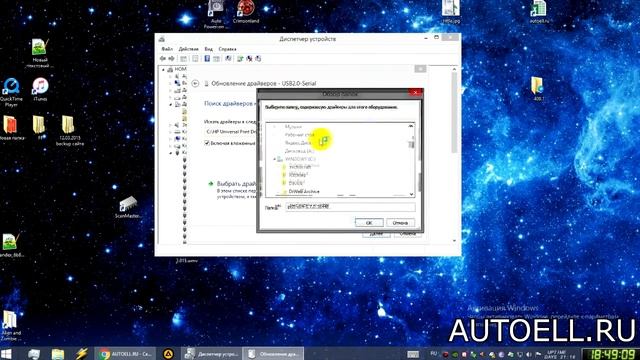Open the driver search location combo box

(x=231, y=131)
